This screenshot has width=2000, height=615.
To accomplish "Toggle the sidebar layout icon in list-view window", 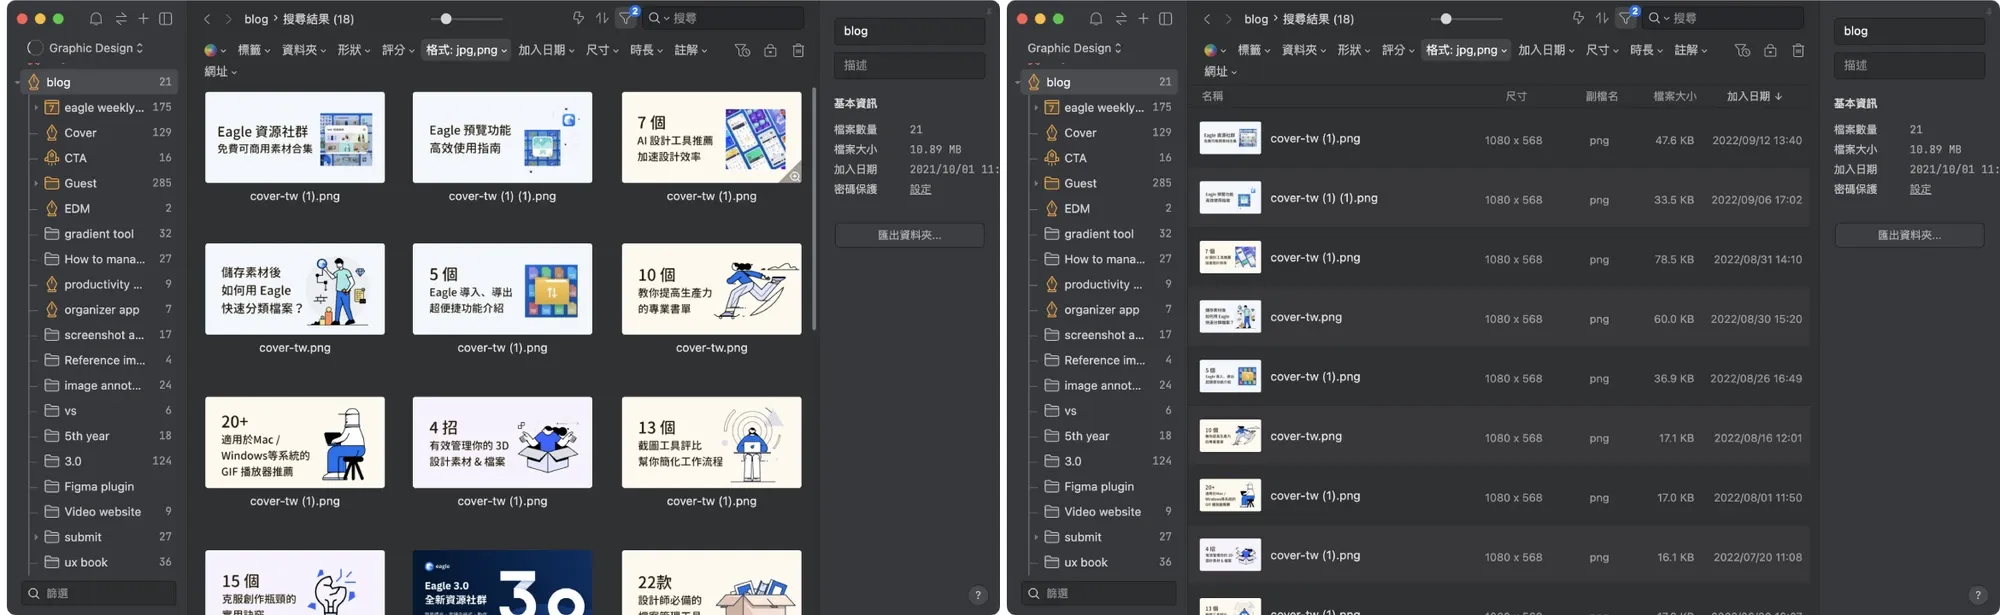I will coord(1166,19).
